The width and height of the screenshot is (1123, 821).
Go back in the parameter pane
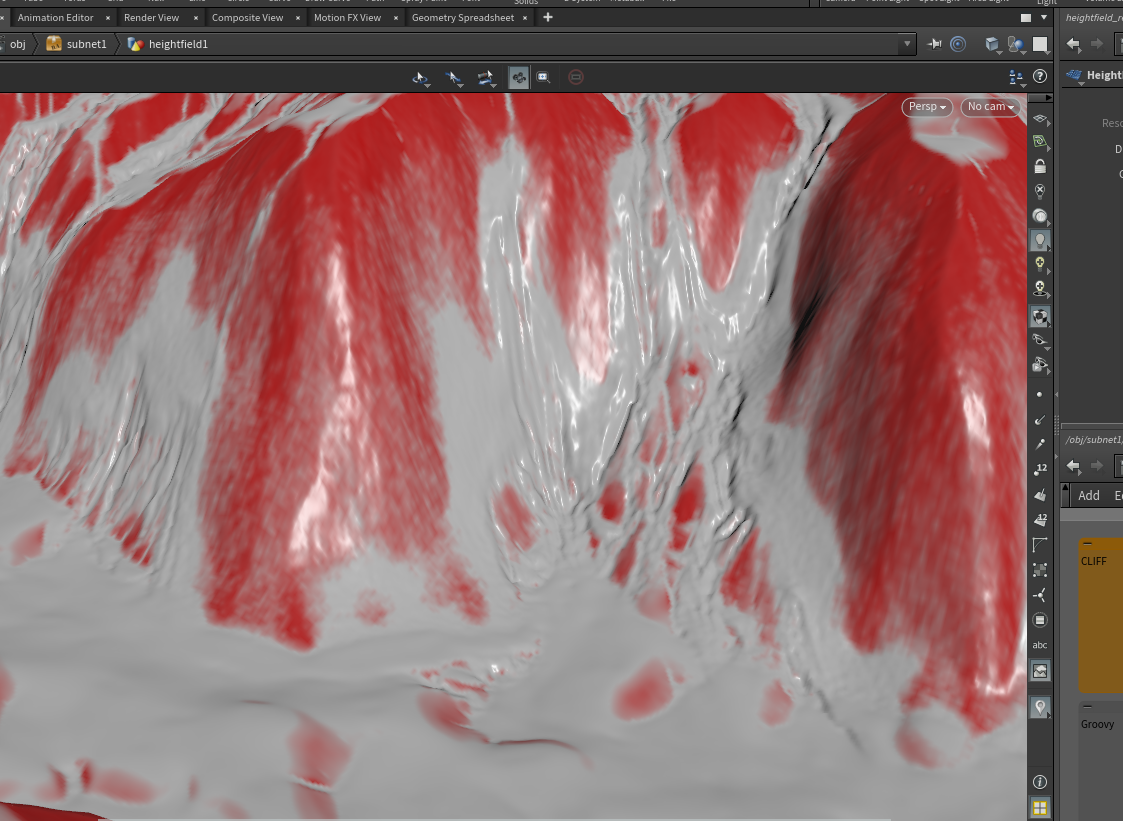tap(1073, 44)
